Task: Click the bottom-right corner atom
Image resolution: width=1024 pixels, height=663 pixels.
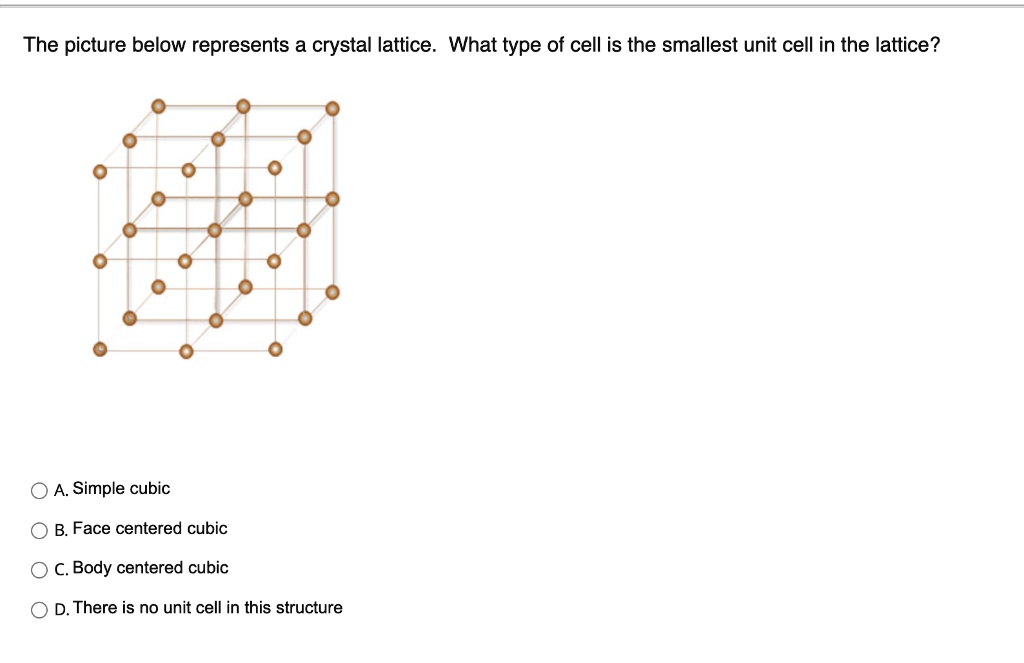Action: pyautogui.click(x=274, y=351)
